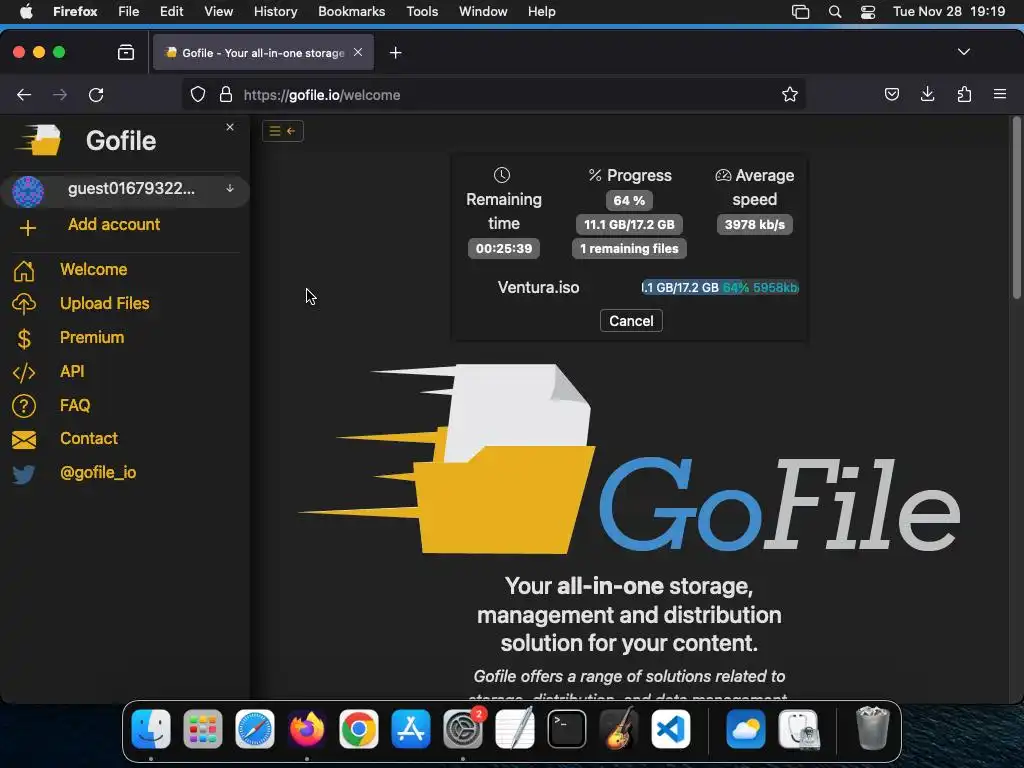Bookmark this page with star icon
The image size is (1024, 768).
(790, 95)
